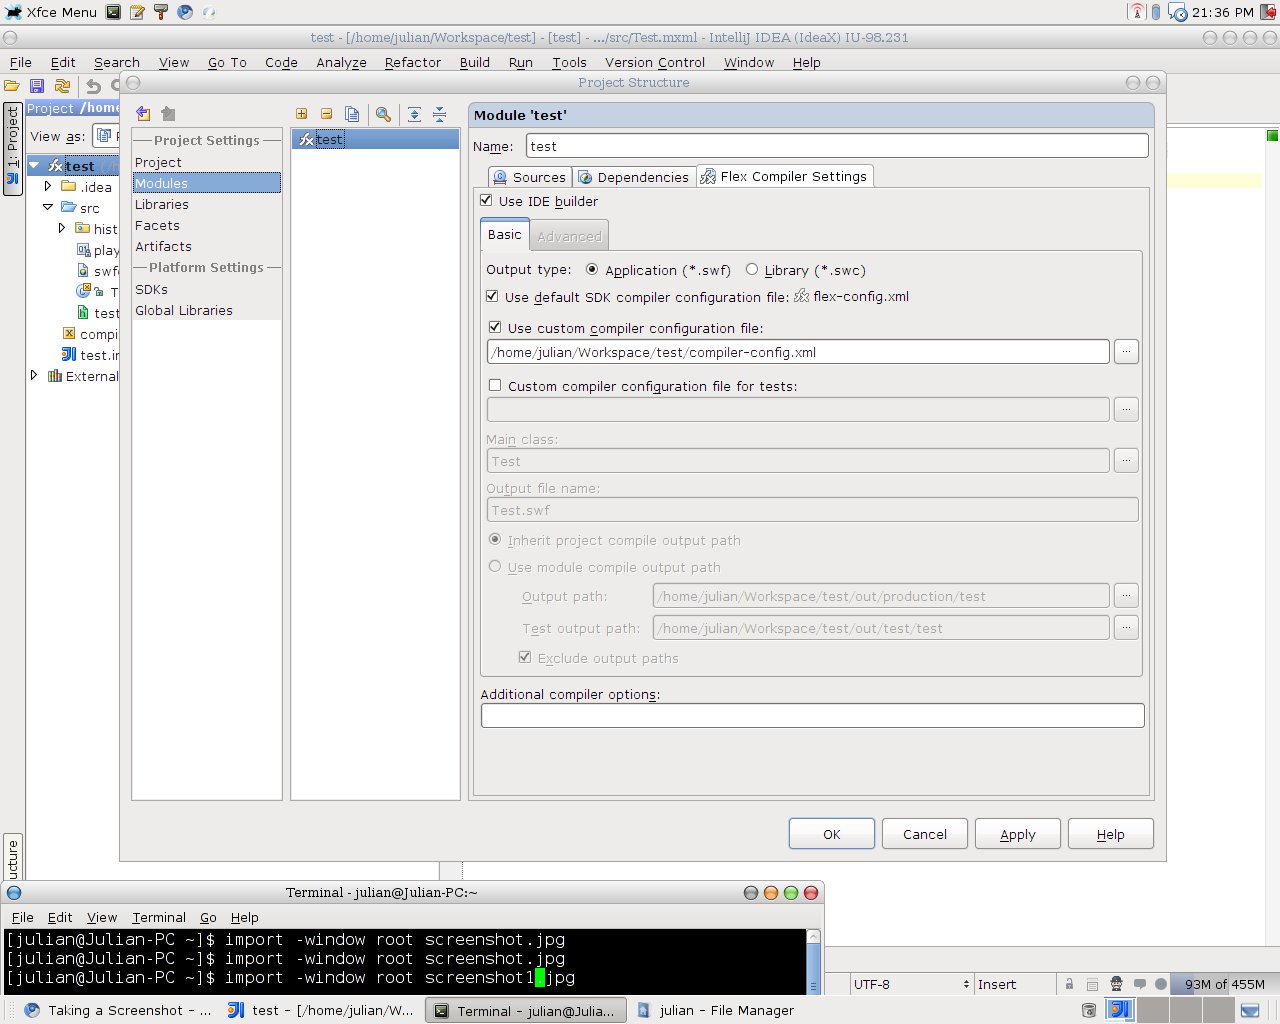
Task: Expand the .idea folder in project tree
Action: coord(48,186)
